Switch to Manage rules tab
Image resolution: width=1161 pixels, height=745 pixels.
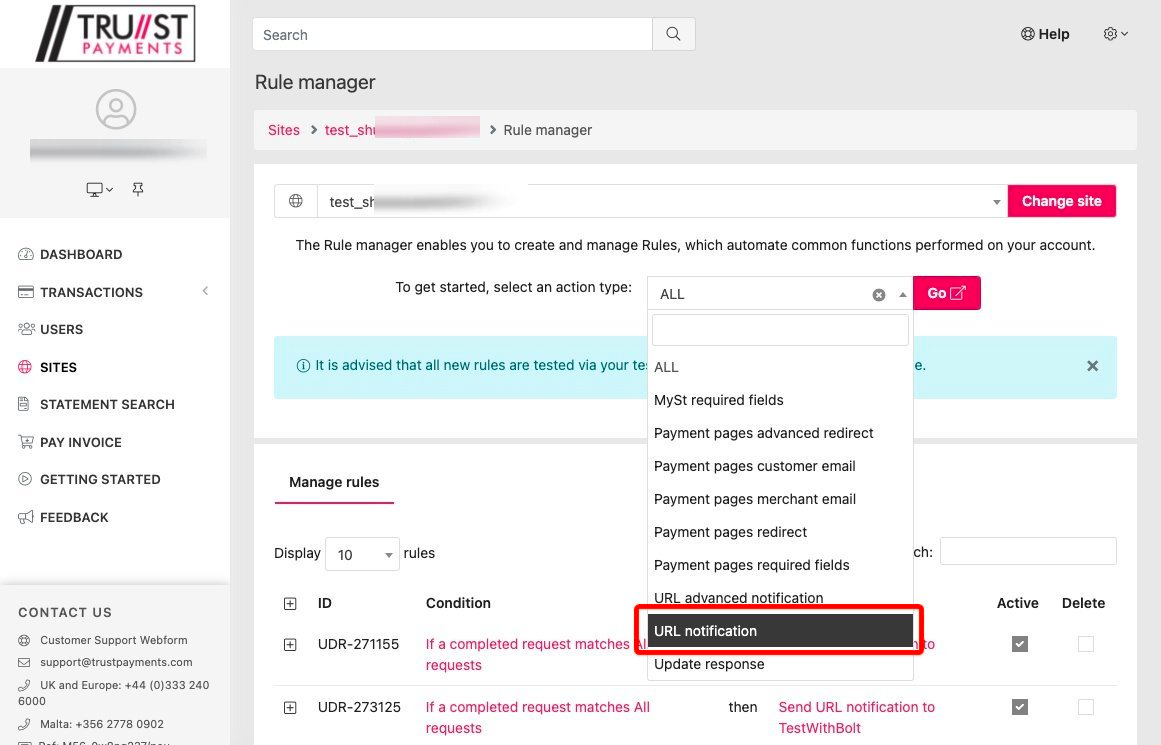tap(334, 482)
